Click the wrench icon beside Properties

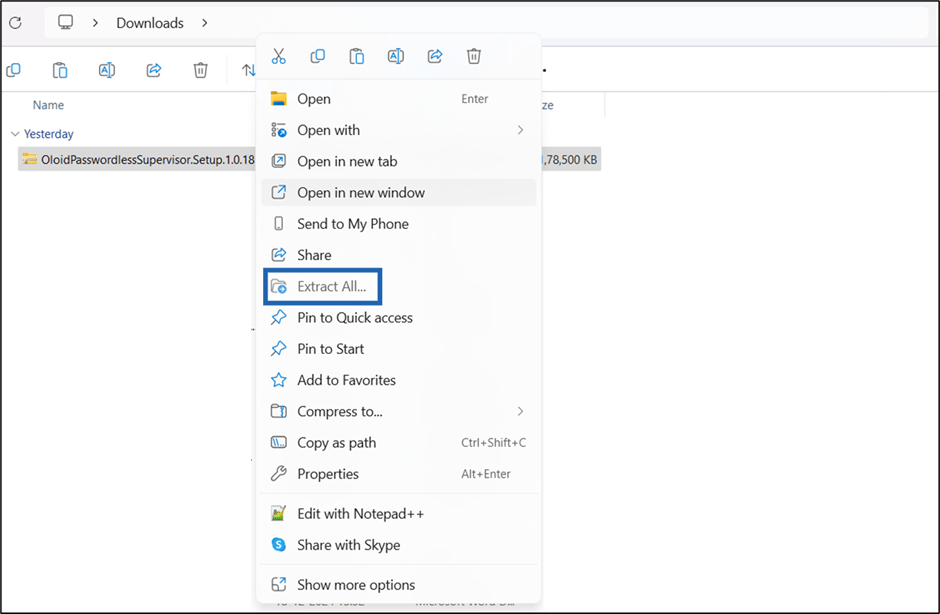coord(279,474)
